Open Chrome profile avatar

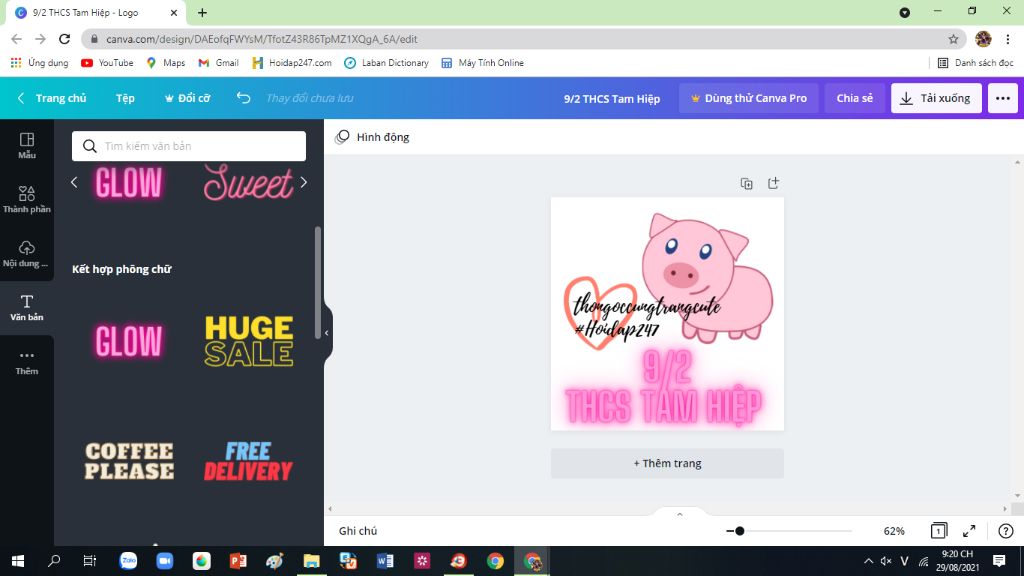click(983, 39)
